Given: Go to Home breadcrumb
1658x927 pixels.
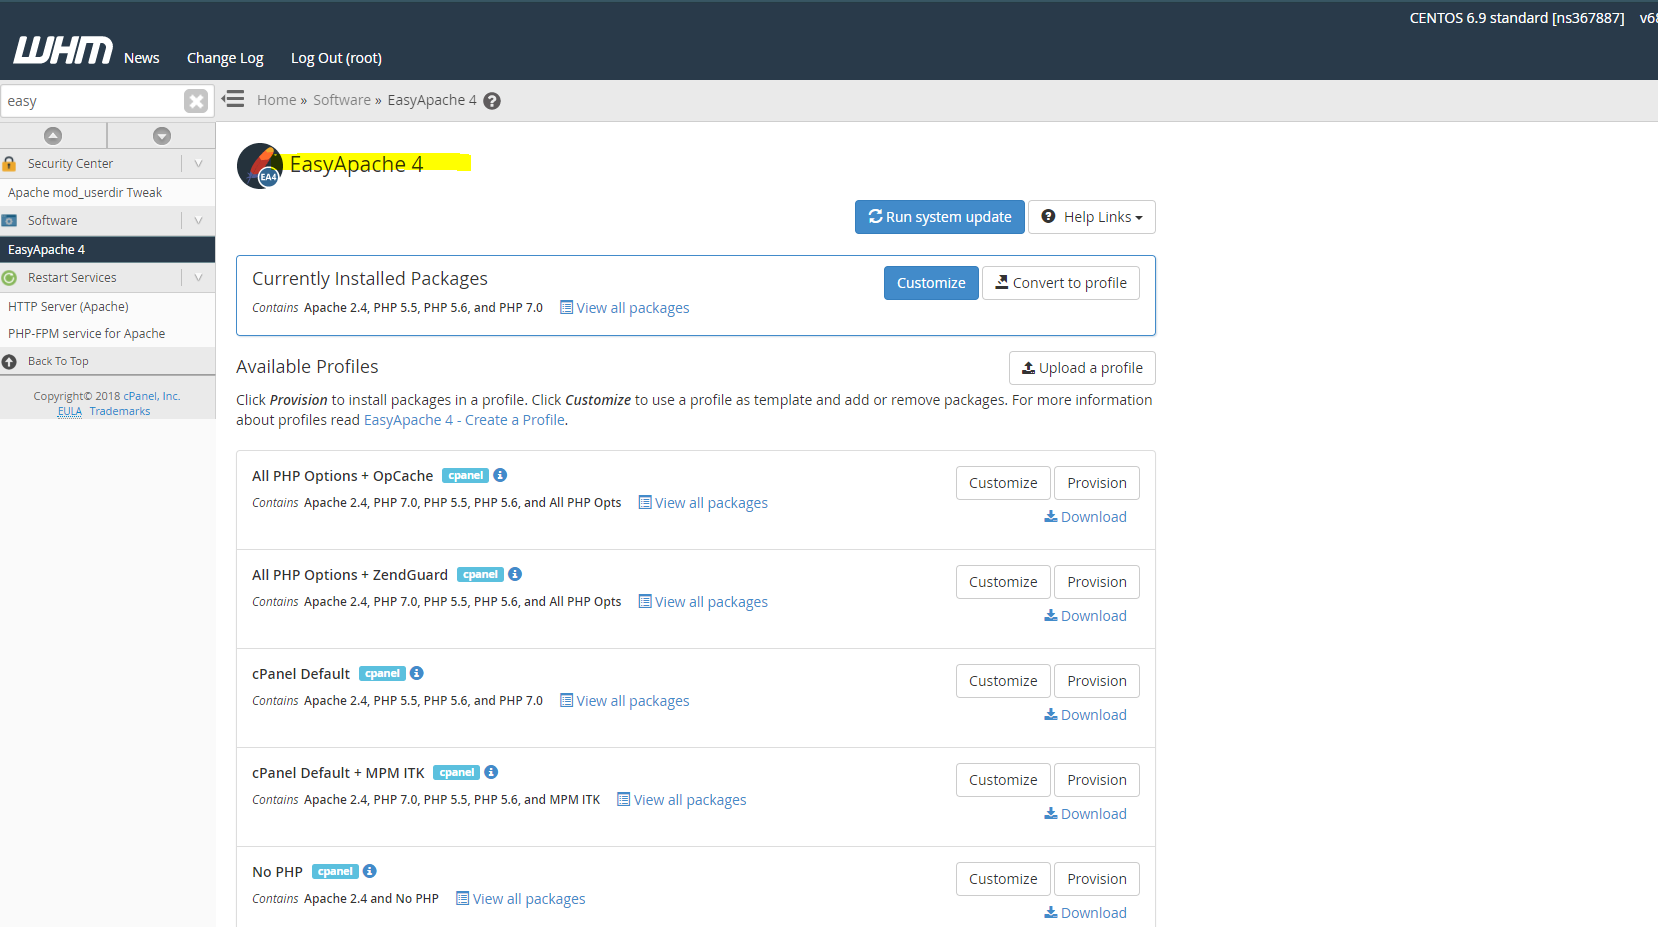Looking at the screenshot, I should click(x=276, y=100).
